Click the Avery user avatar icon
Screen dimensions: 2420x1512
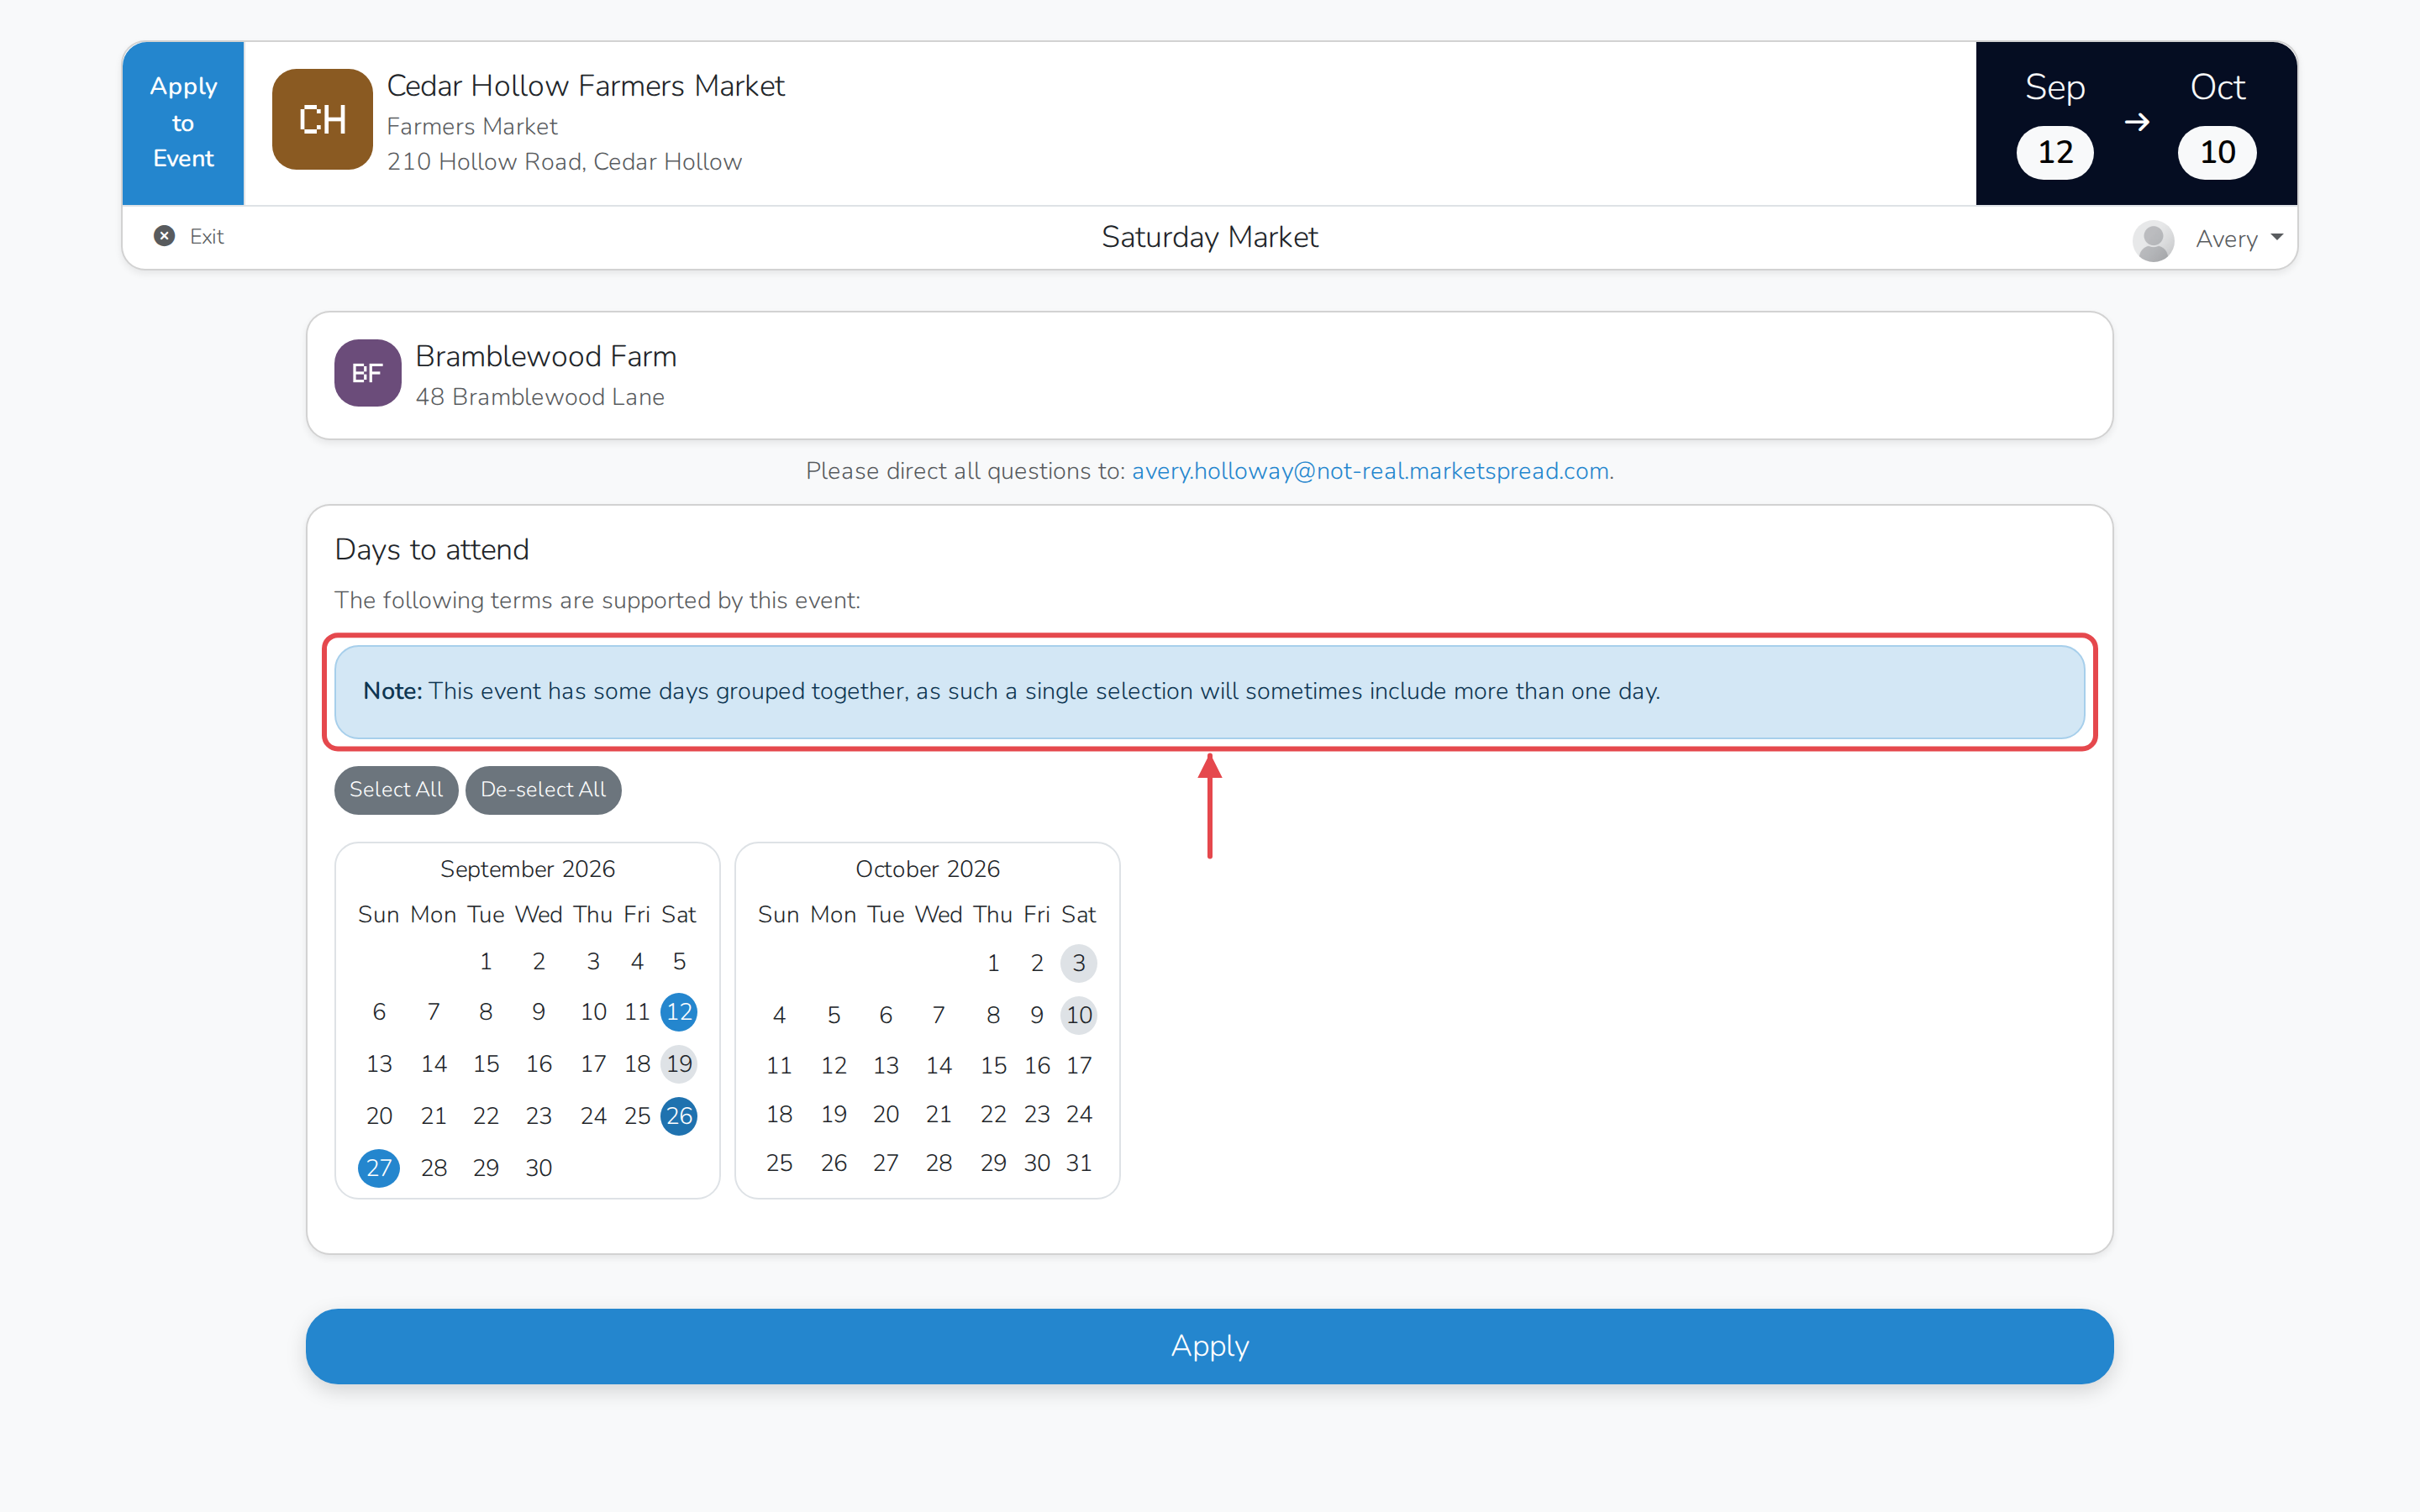pyautogui.click(x=2153, y=240)
